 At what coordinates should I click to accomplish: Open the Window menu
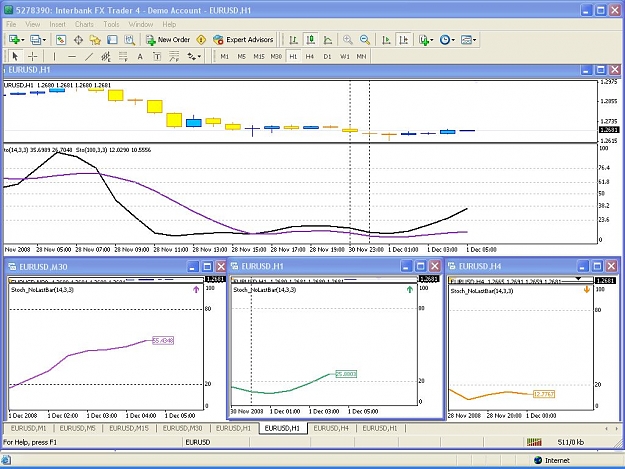click(x=141, y=24)
